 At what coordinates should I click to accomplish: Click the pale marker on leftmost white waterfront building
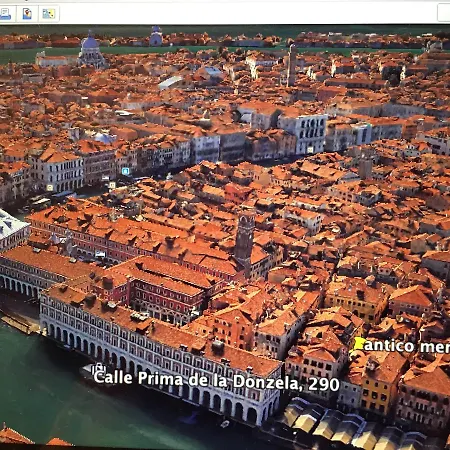click(50, 188)
